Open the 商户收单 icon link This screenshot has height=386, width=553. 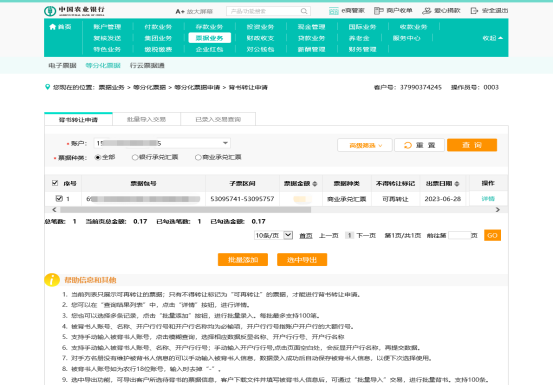(378, 11)
